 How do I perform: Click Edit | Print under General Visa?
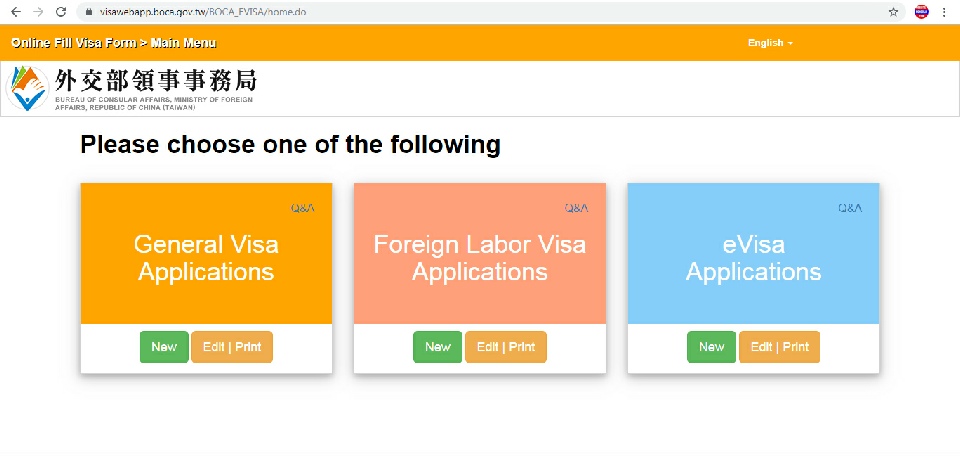232,347
